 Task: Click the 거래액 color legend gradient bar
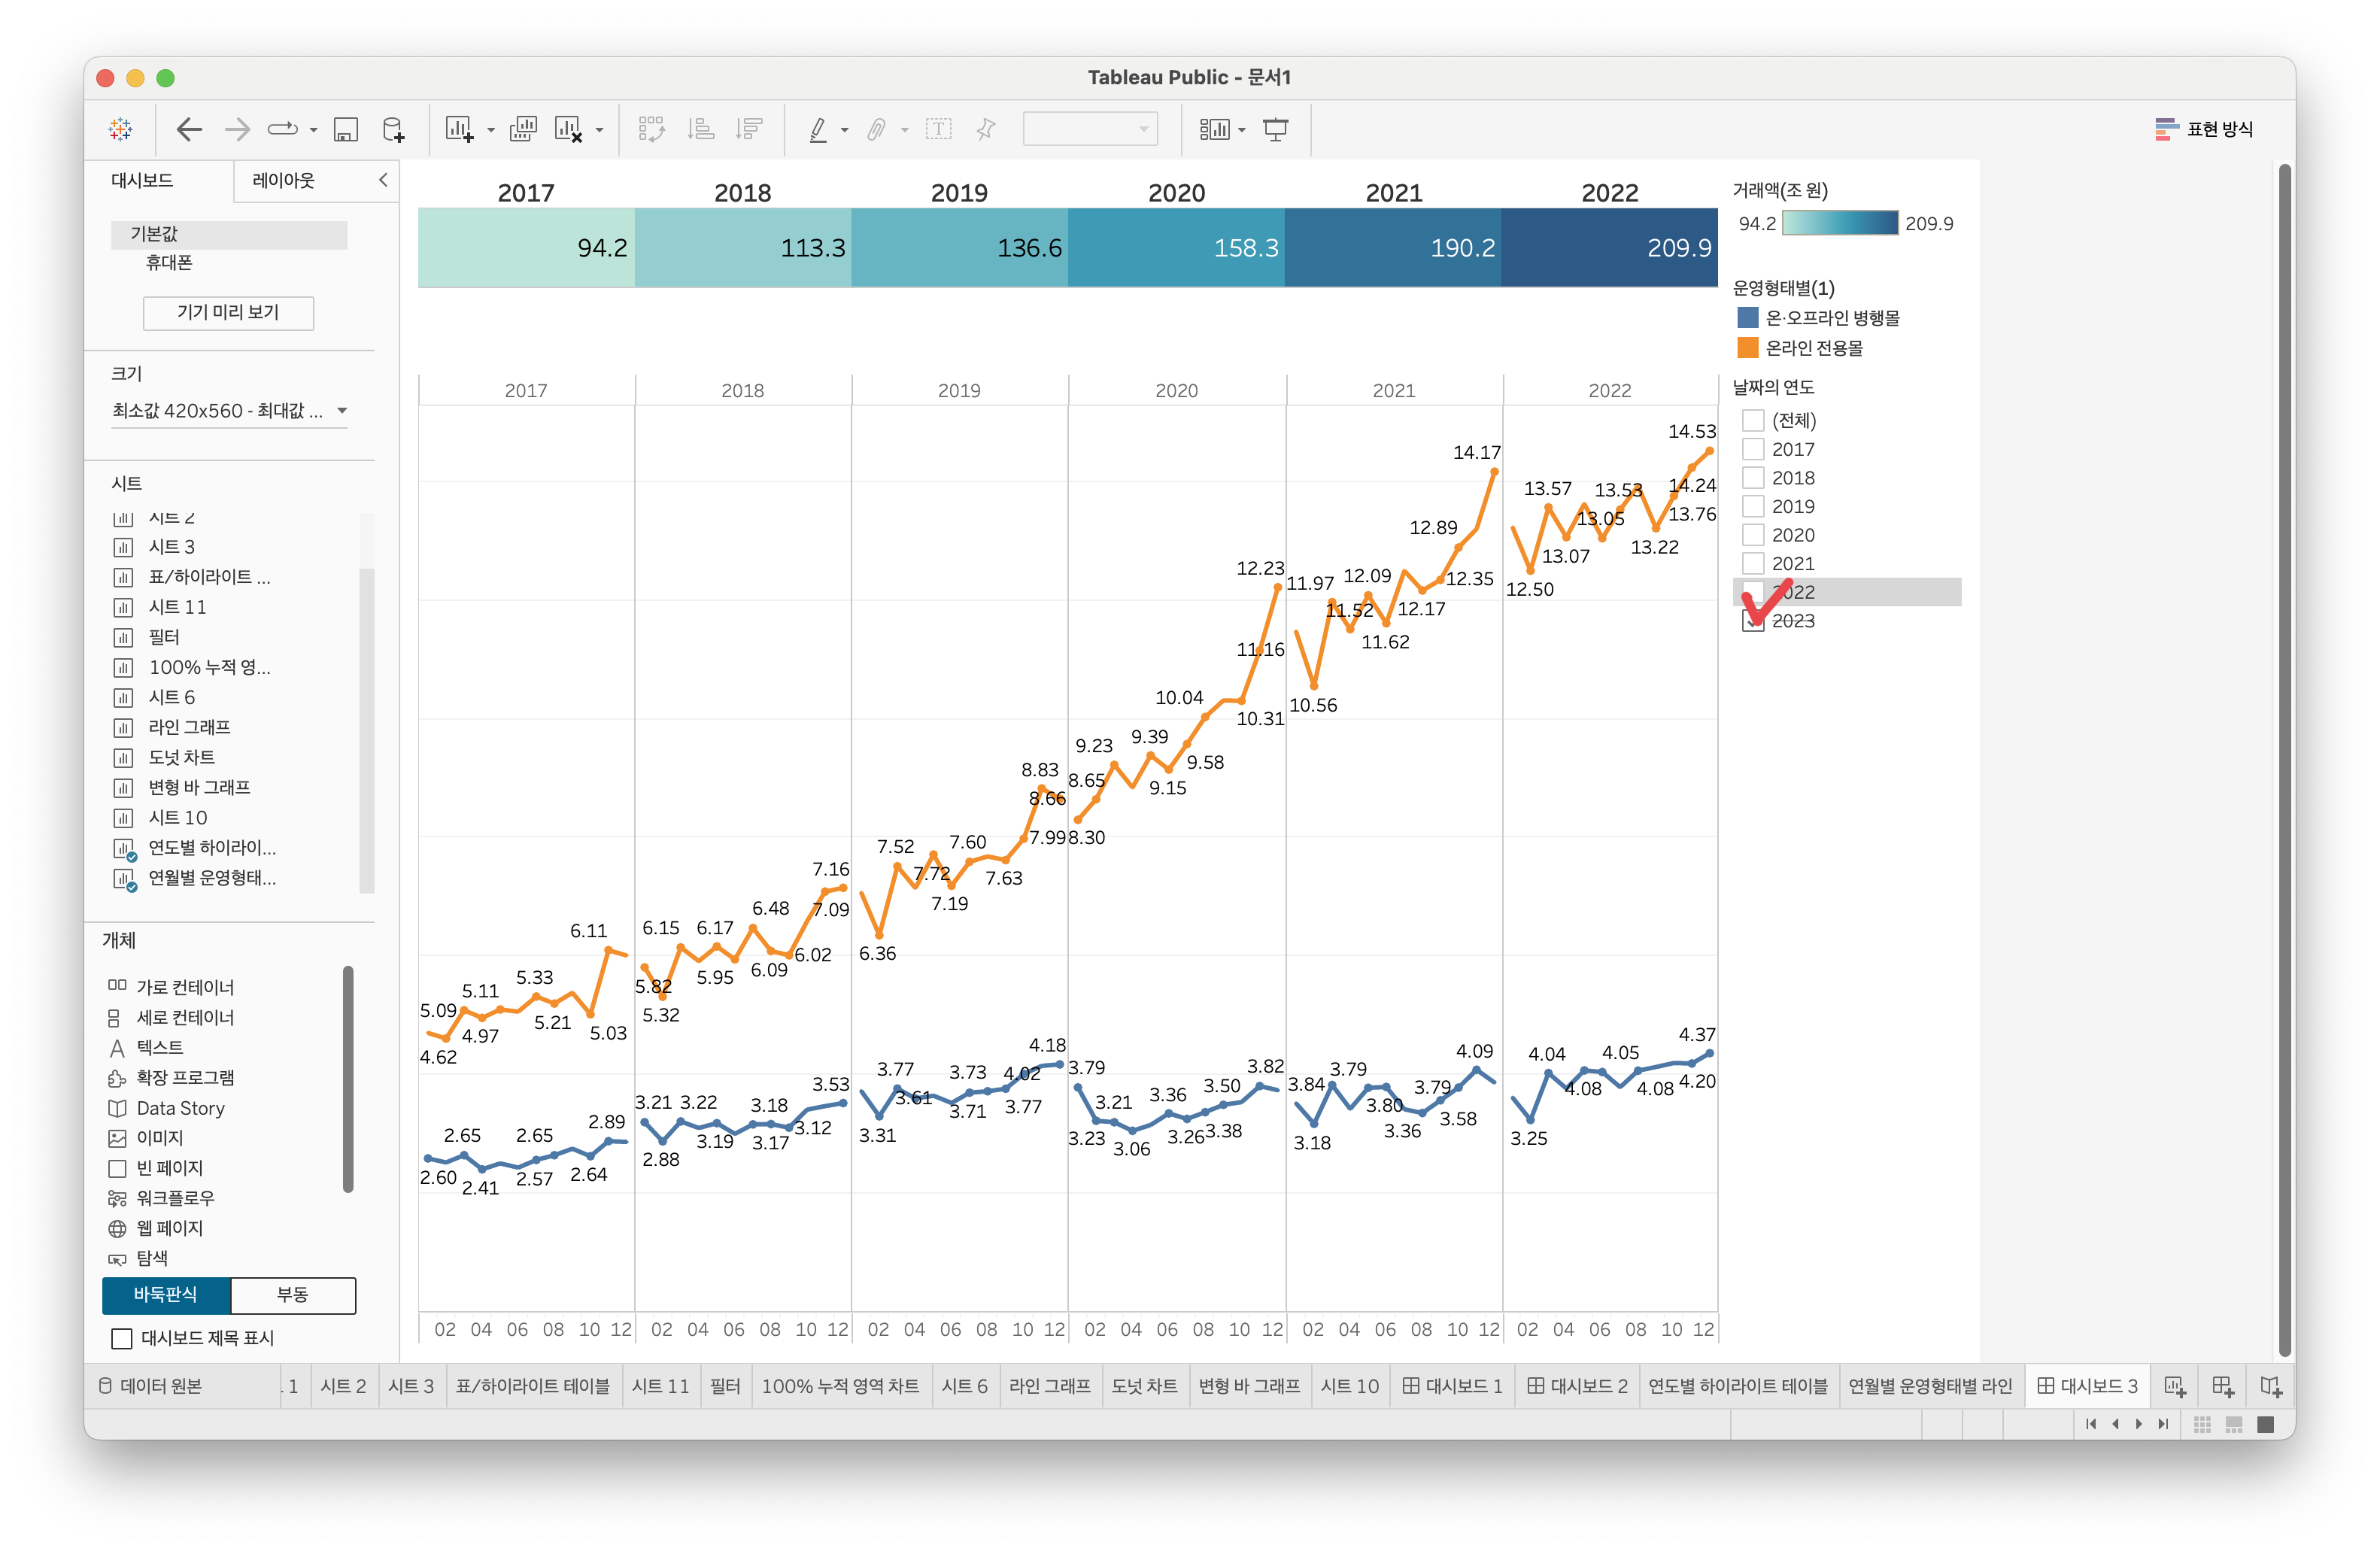click(1839, 223)
